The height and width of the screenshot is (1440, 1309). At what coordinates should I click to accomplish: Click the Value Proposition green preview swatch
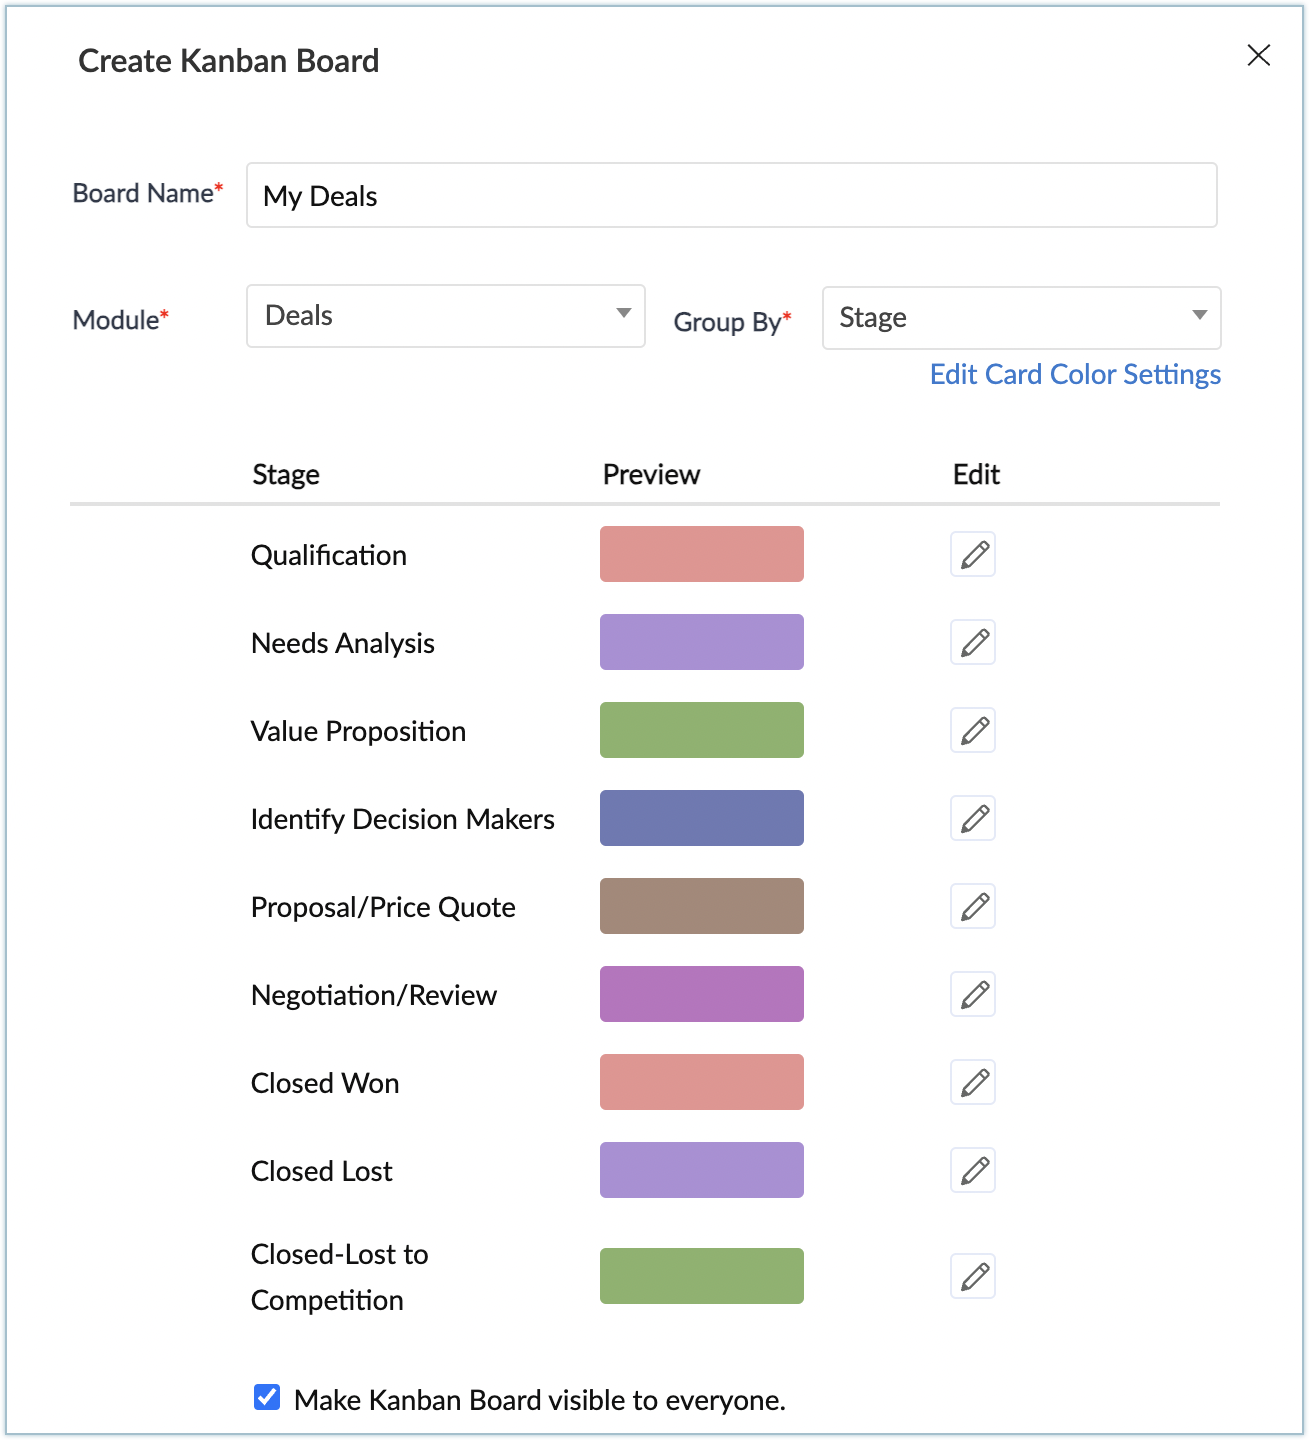pyautogui.click(x=702, y=730)
